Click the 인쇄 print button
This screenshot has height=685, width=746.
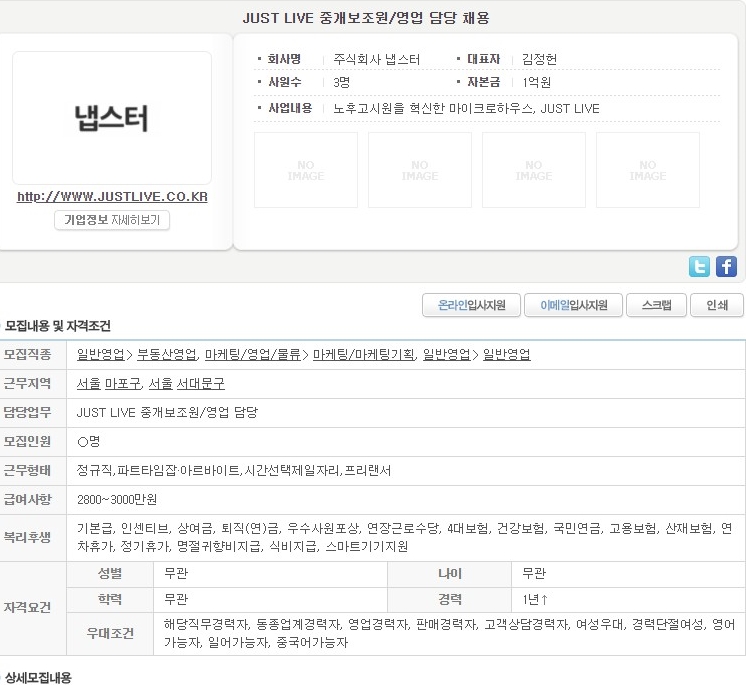point(717,305)
